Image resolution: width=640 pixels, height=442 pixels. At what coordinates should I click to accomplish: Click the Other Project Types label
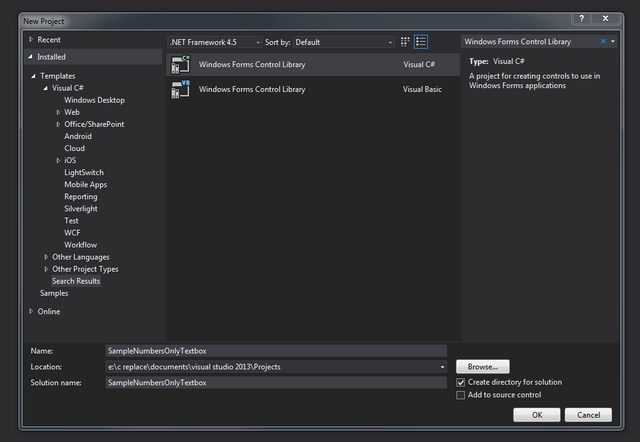click(85, 269)
